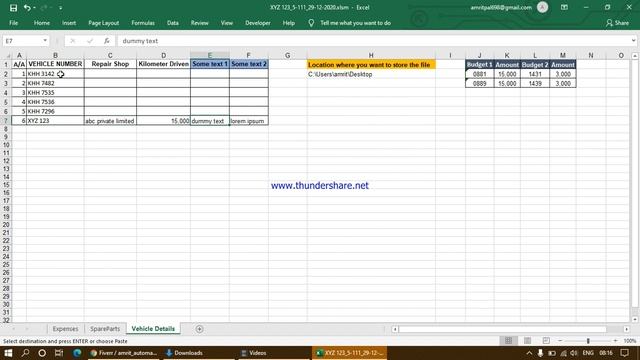The image size is (640, 360).
Task: Open the www.thundershare.net link
Action: 320,185
